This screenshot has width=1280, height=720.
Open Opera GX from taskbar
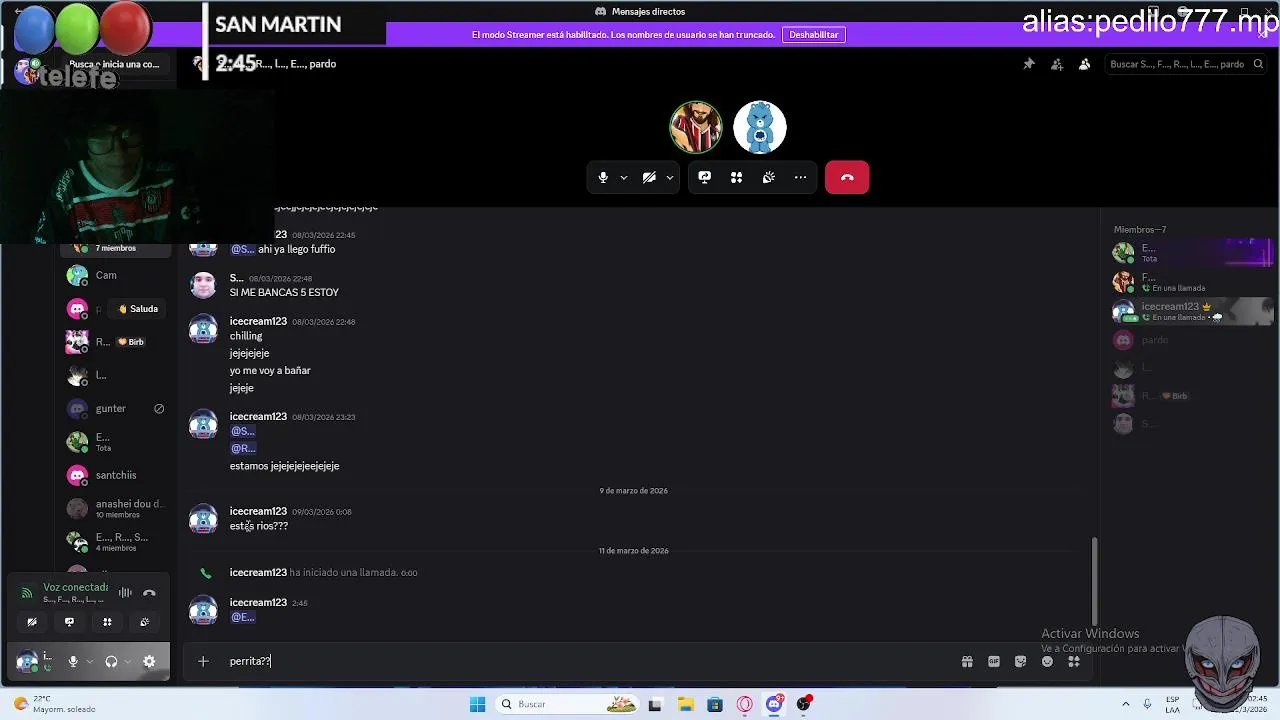(x=744, y=704)
